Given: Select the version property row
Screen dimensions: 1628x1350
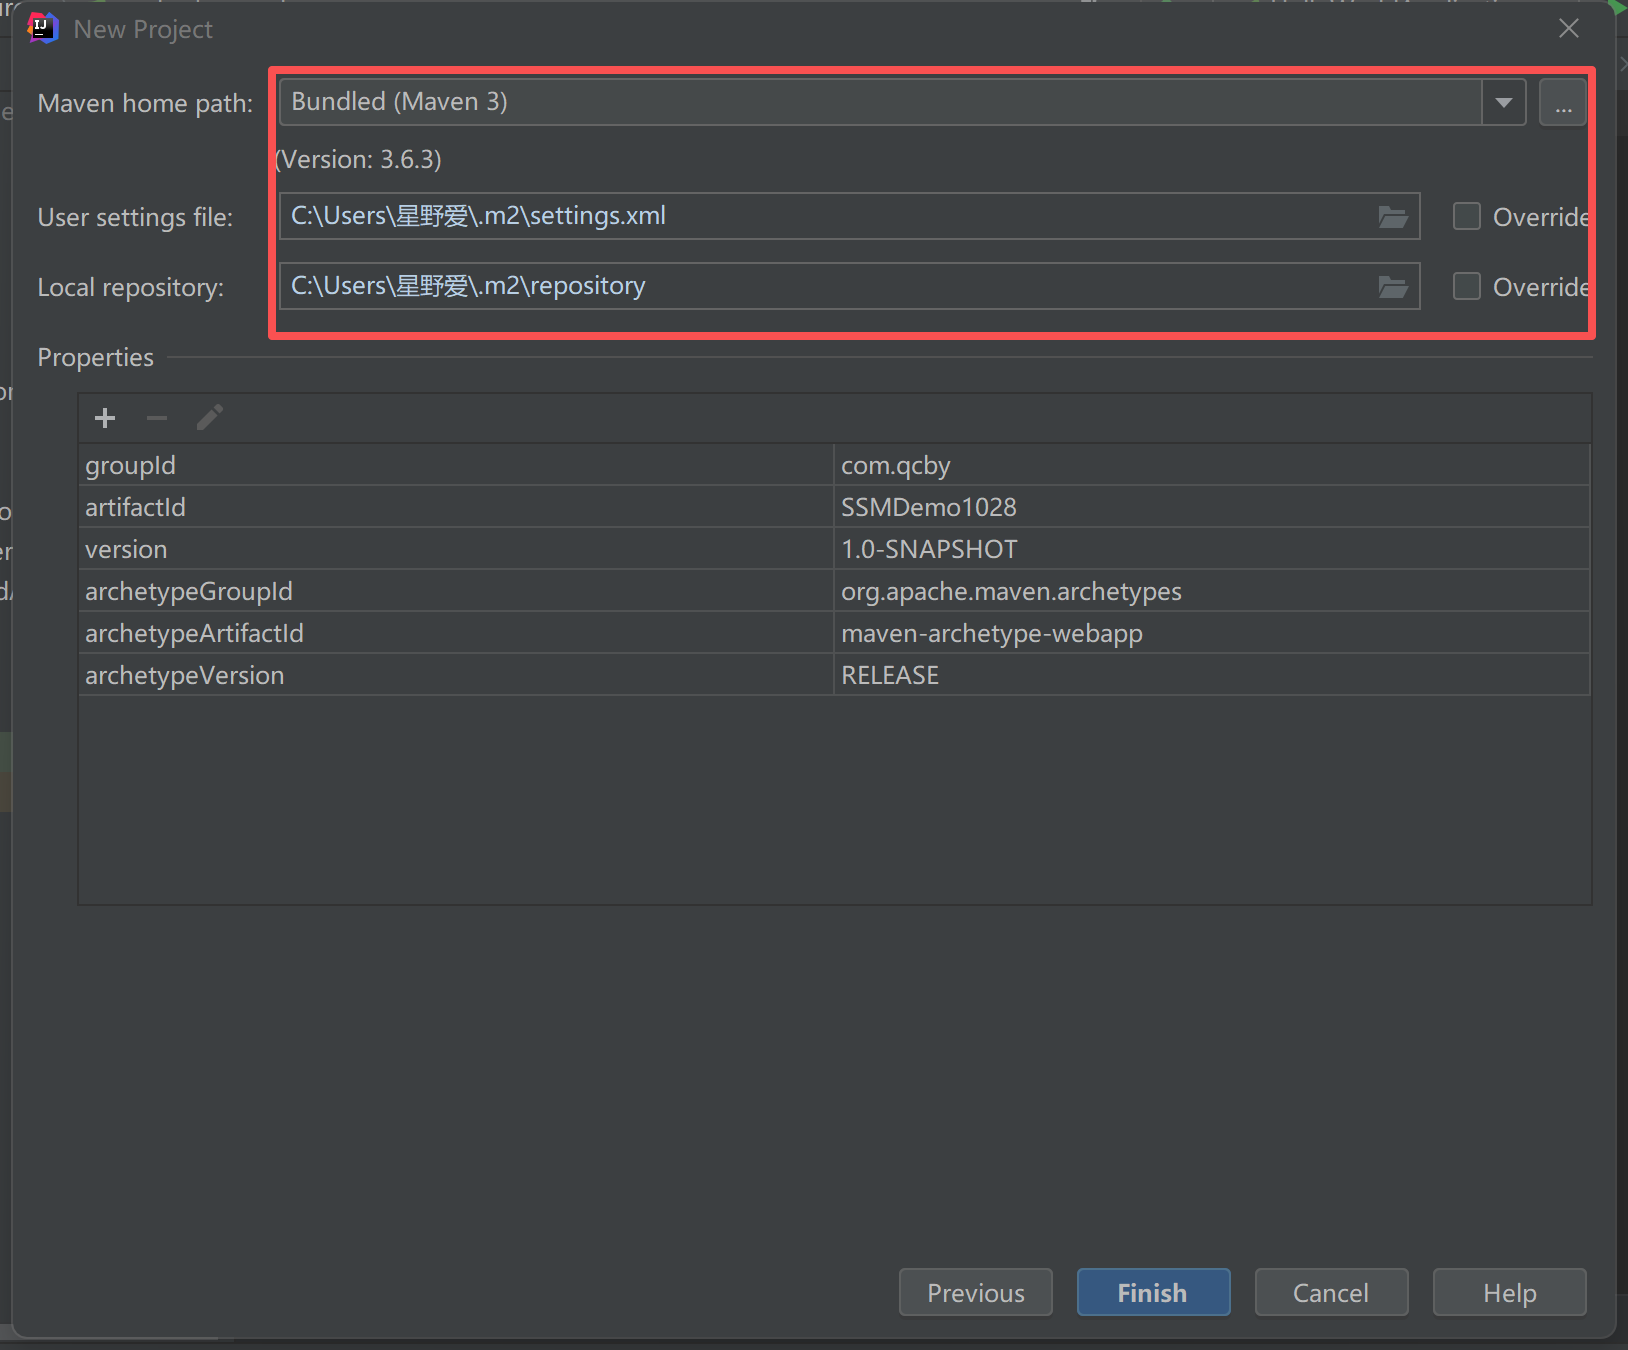Looking at the screenshot, I should tap(834, 549).
